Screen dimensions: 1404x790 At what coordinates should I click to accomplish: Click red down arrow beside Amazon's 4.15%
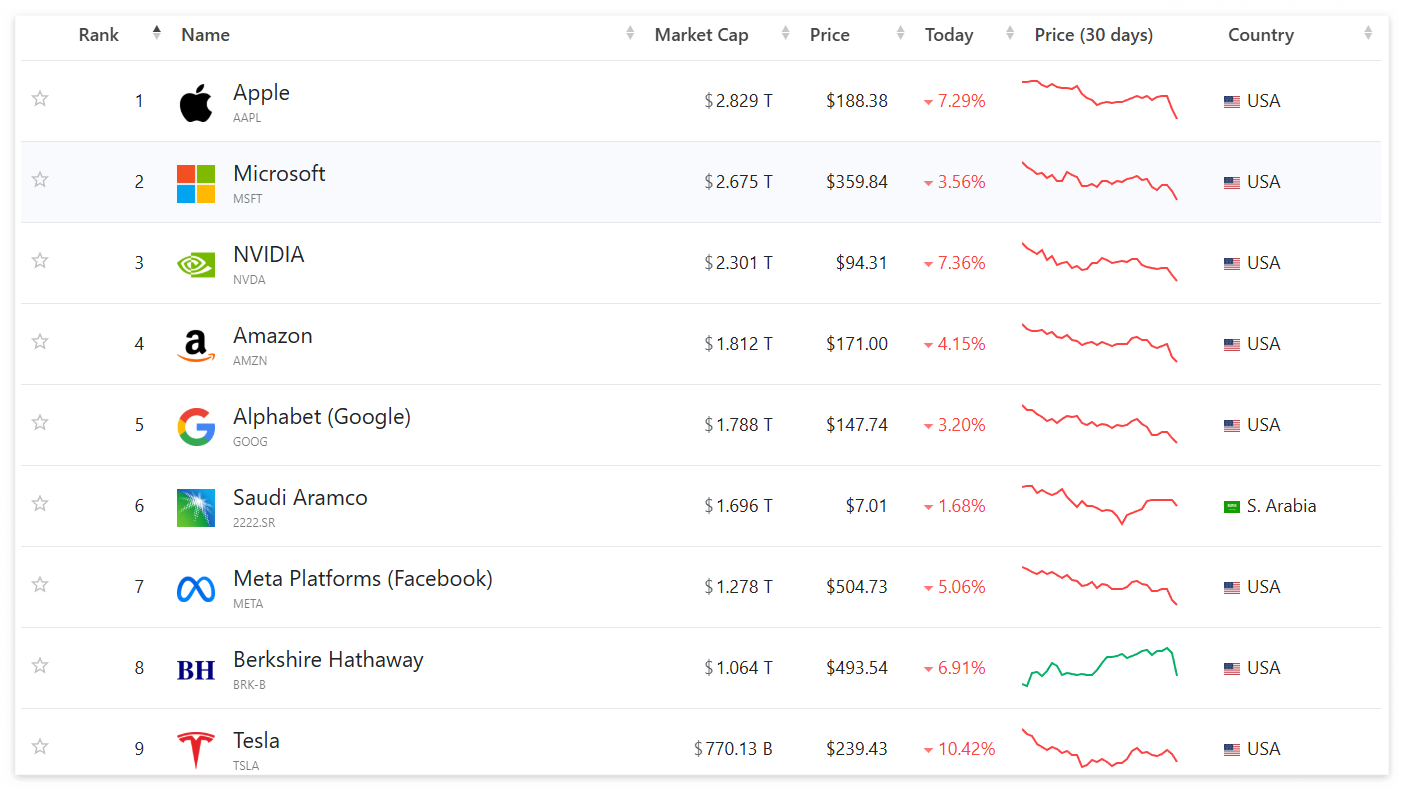[x=929, y=345]
